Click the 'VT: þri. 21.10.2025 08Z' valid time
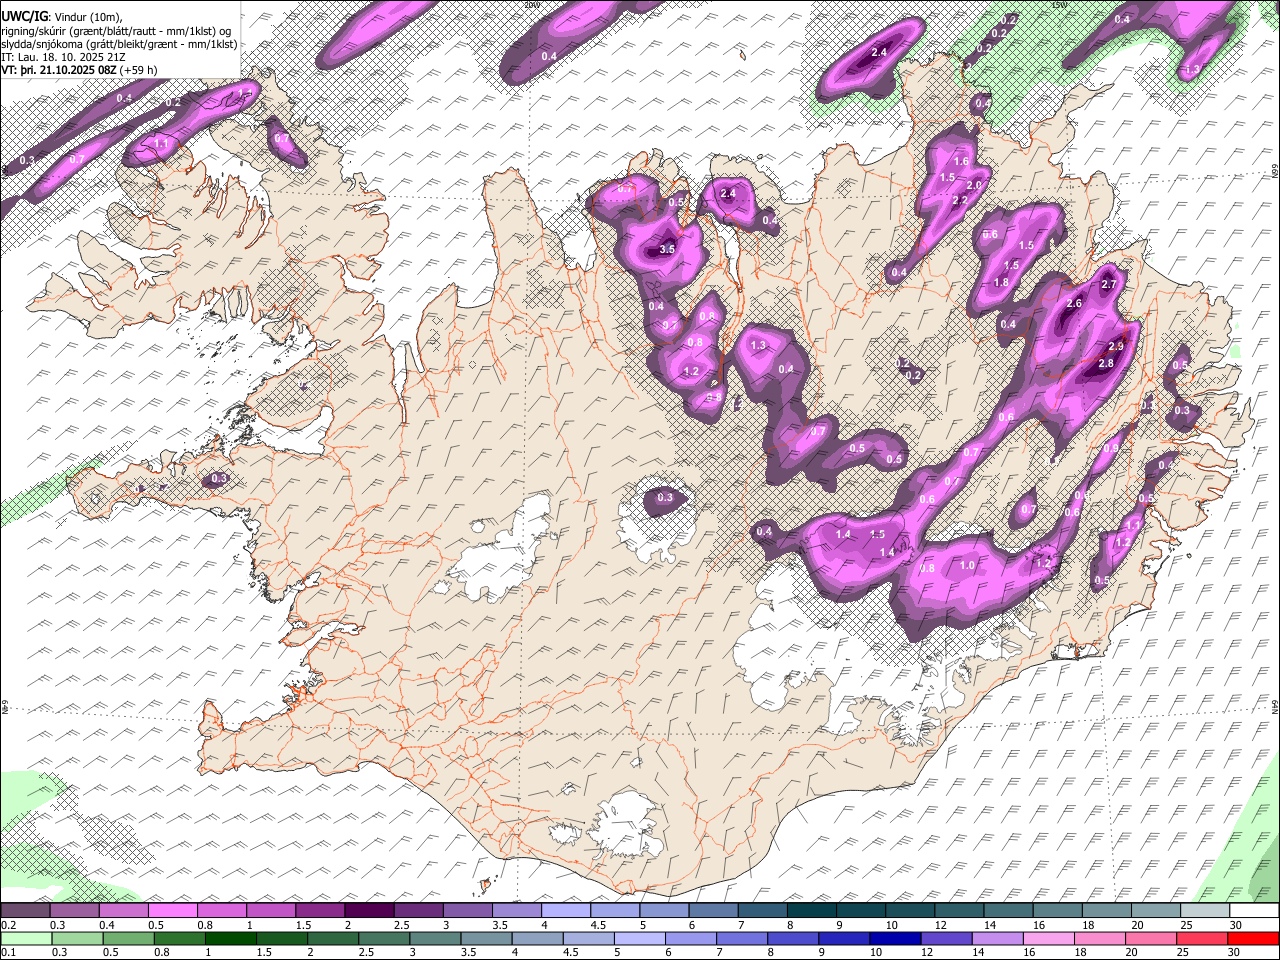This screenshot has height=960, width=1280. (58, 71)
